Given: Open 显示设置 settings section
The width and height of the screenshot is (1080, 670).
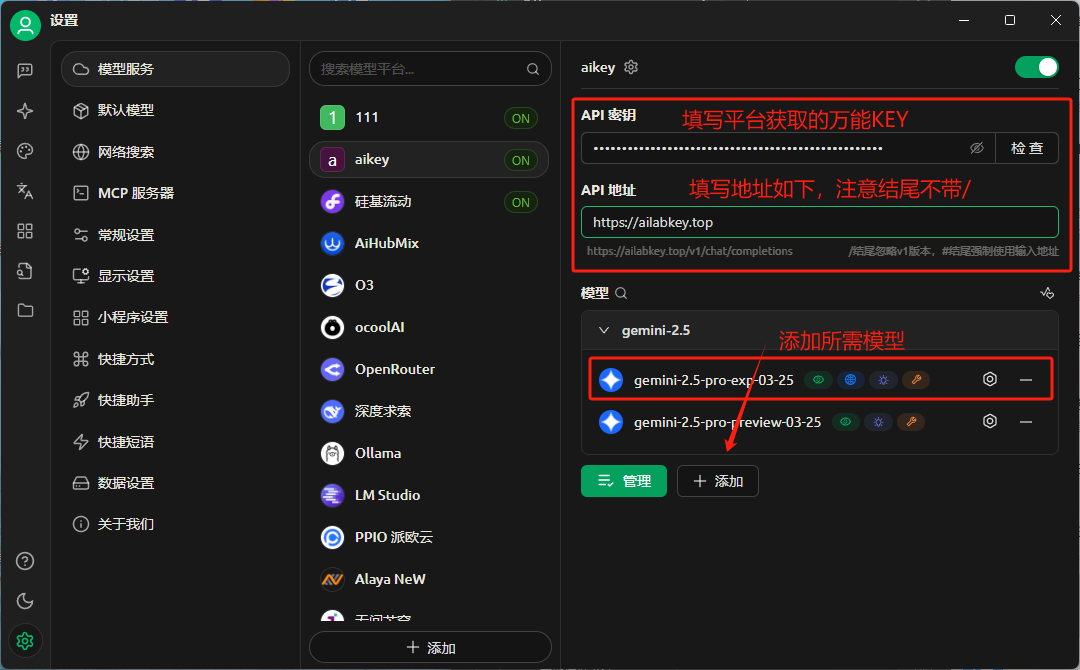Looking at the screenshot, I should click(176, 276).
